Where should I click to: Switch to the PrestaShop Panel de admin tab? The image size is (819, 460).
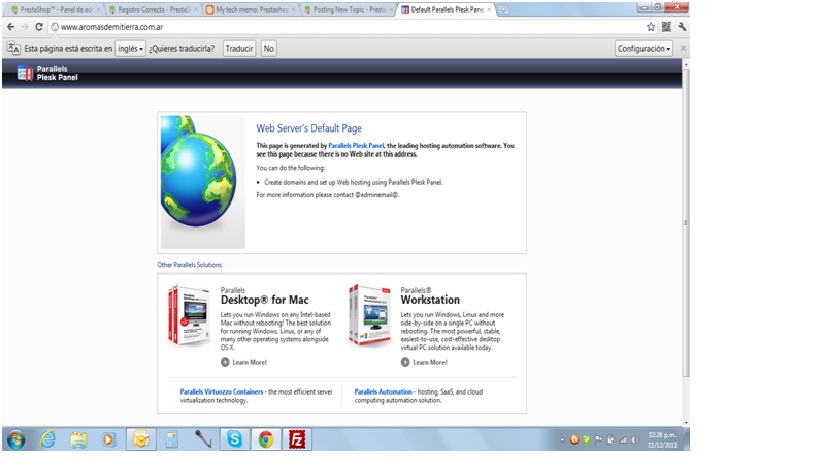tap(55, 9)
